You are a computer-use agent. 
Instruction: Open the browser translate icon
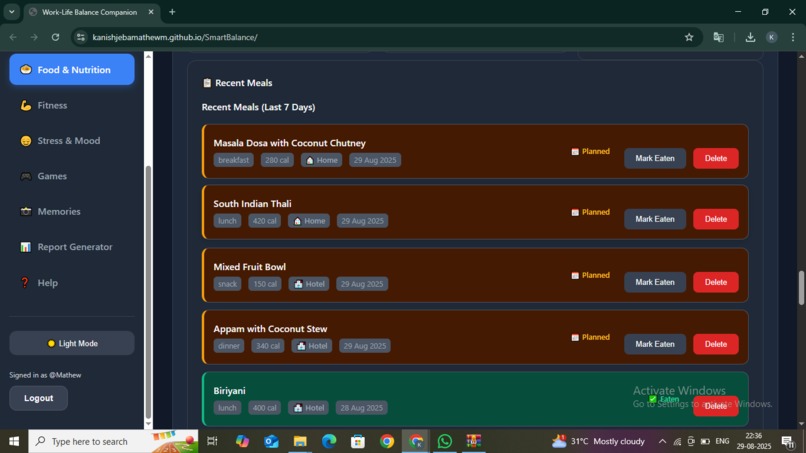point(719,37)
